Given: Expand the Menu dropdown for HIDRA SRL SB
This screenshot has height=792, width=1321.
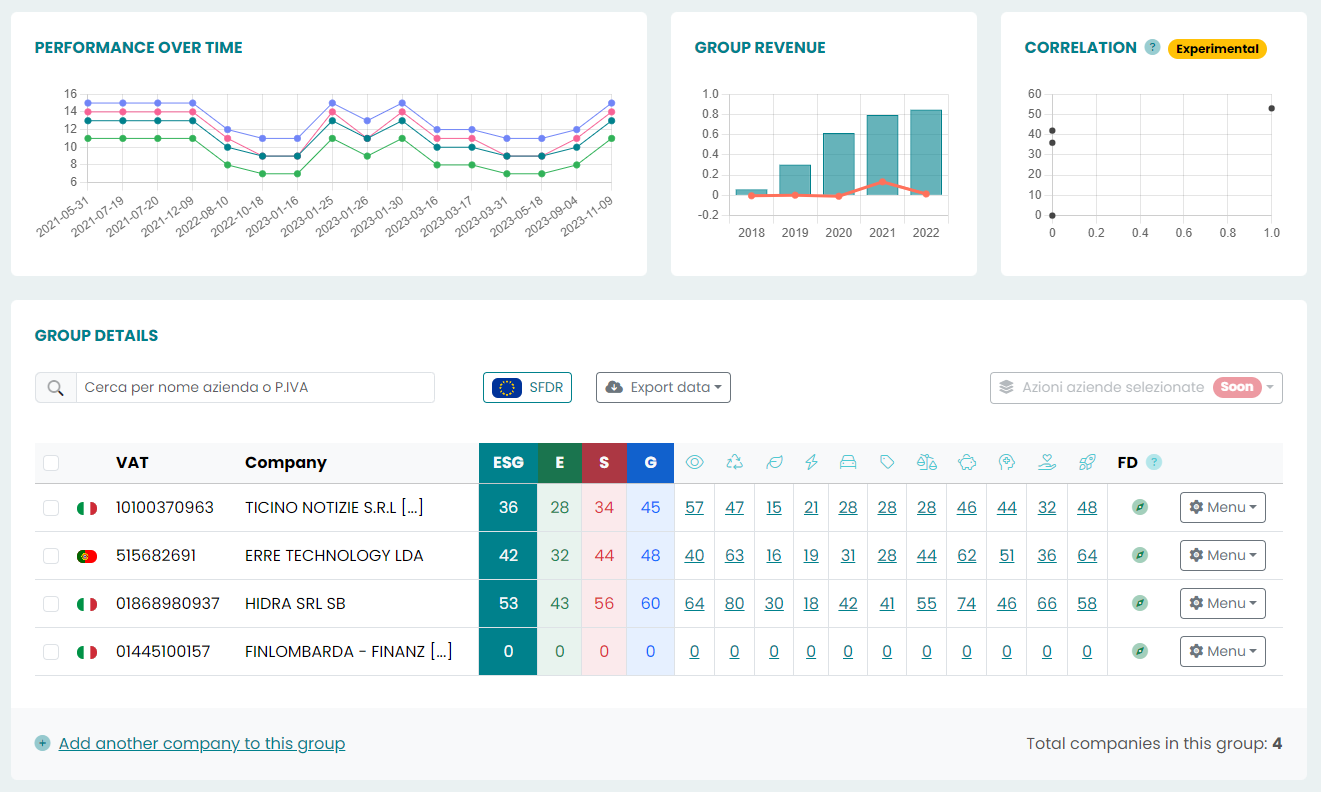Looking at the screenshot, I should (1222, 603).
